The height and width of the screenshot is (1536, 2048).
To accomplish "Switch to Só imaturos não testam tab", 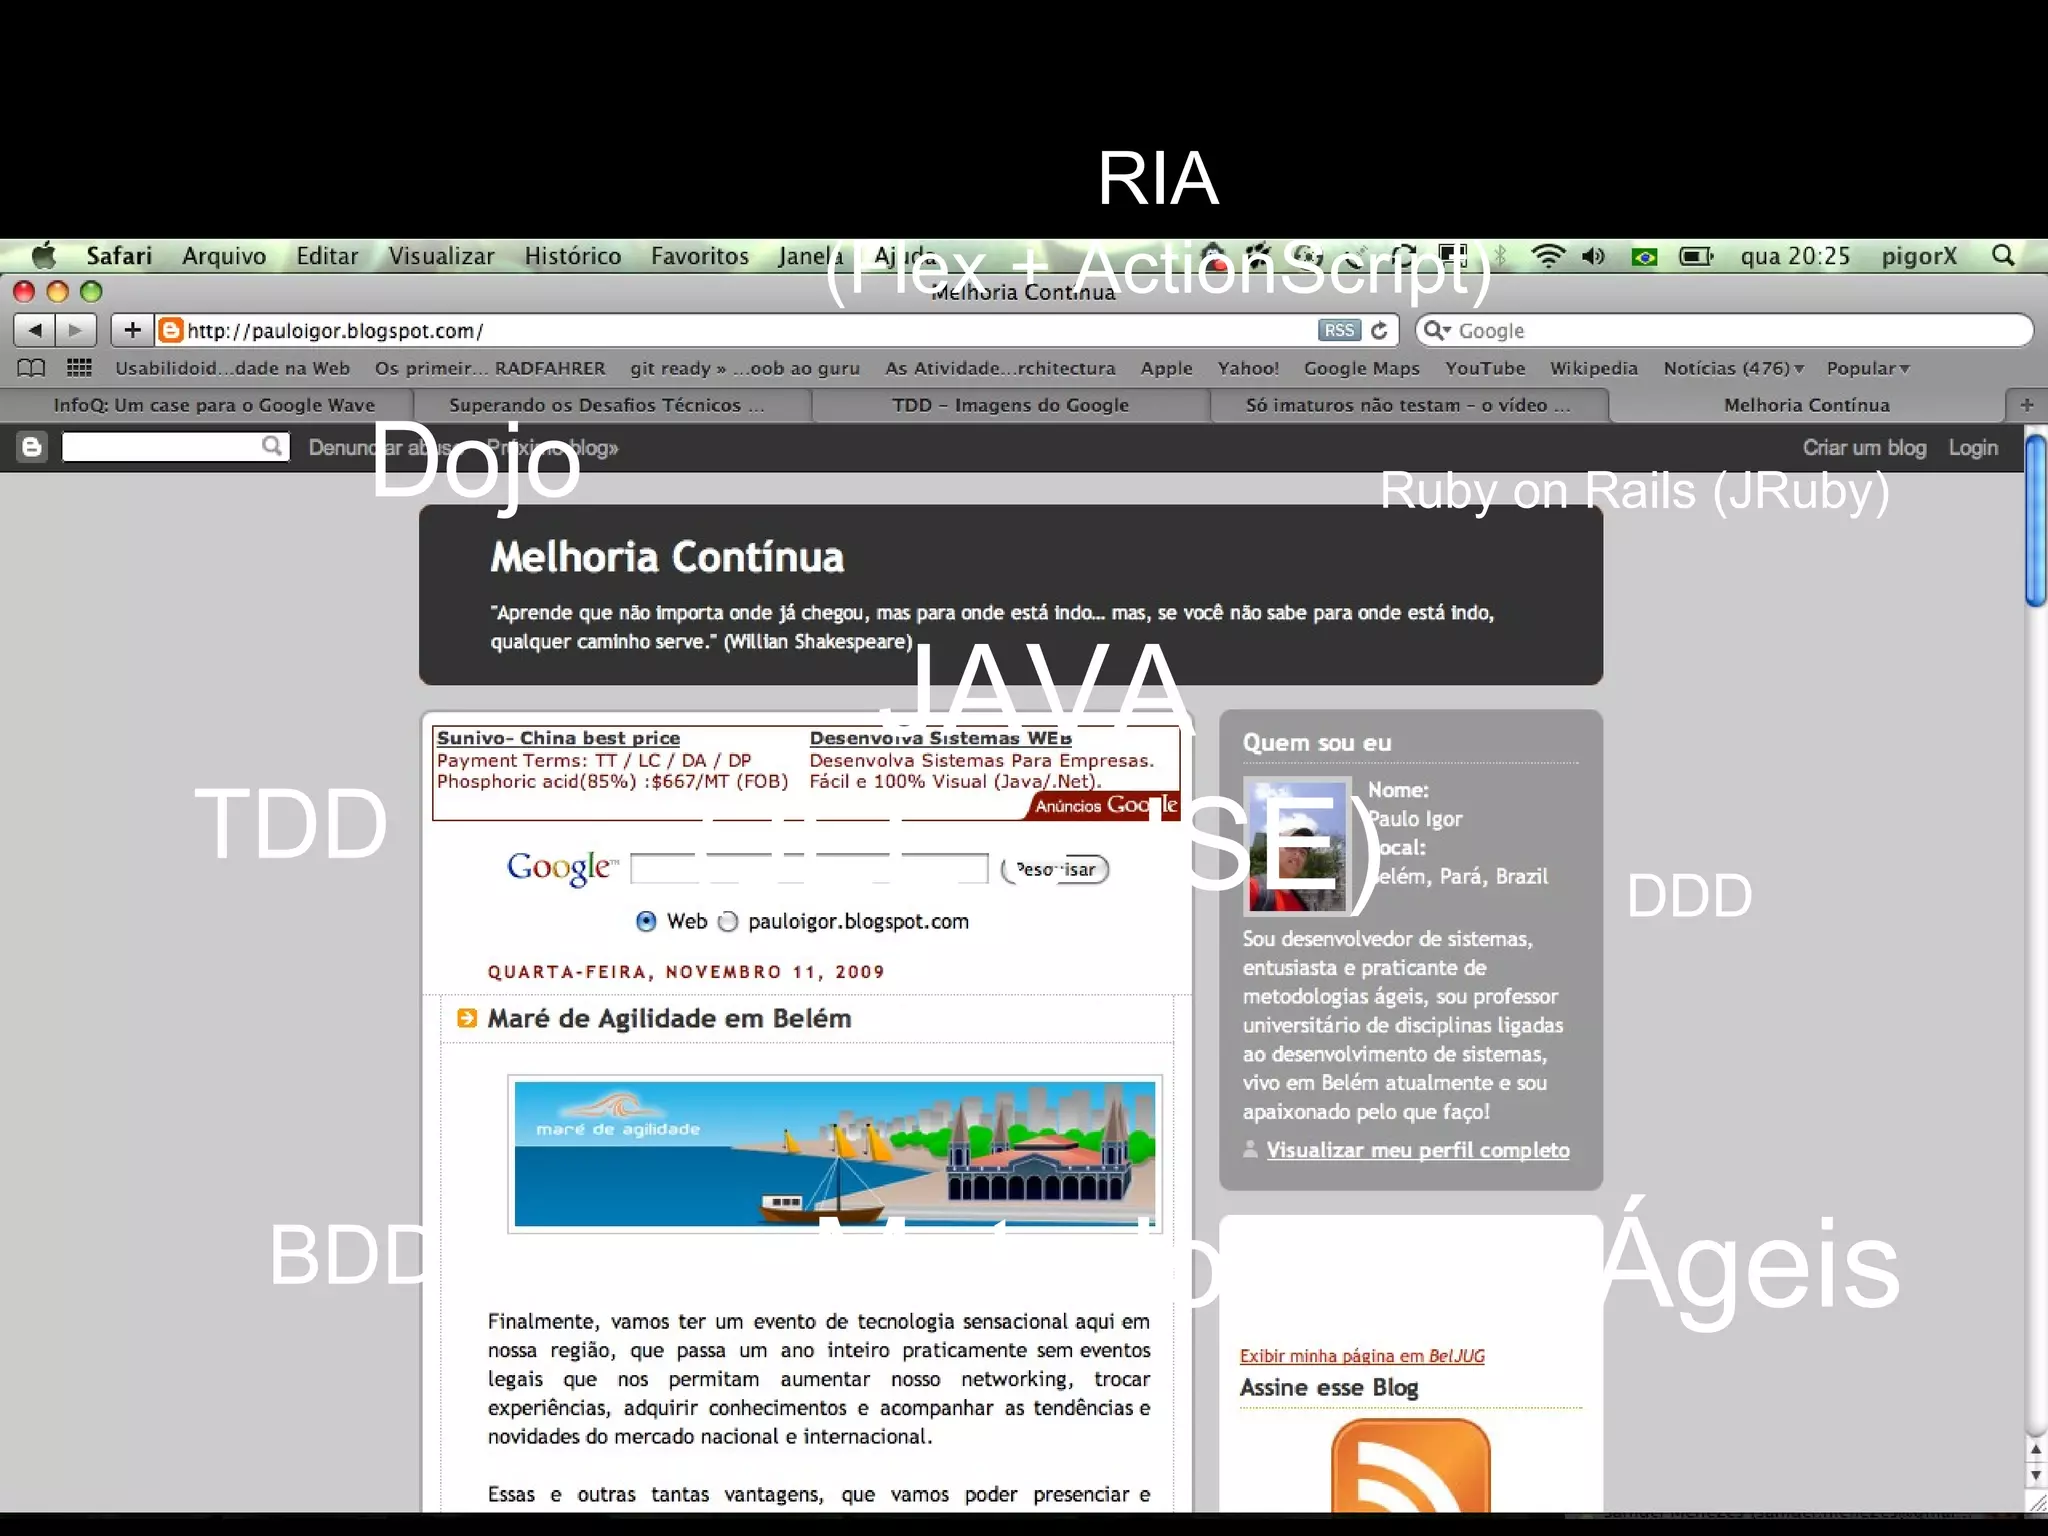I will click(1408, 405).
